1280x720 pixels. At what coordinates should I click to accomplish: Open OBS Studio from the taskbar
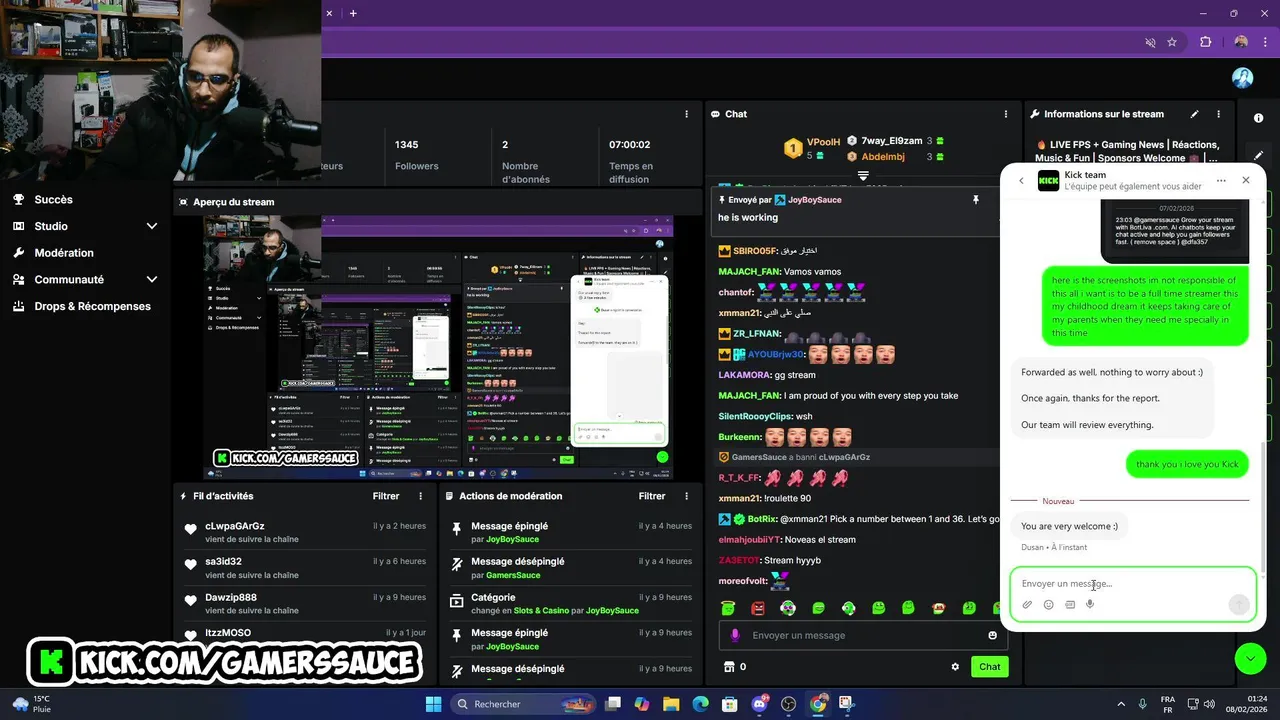point(788,704)
